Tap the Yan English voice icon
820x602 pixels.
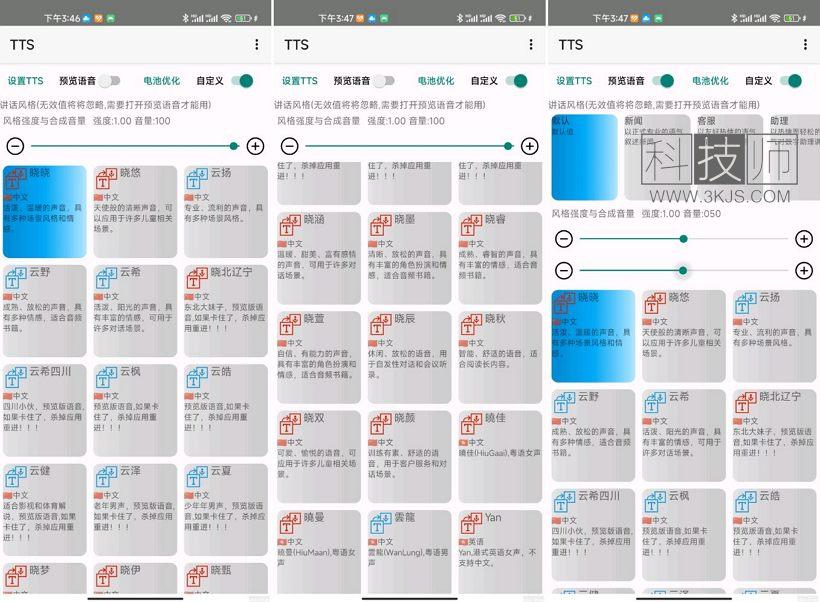coord(472,523)
